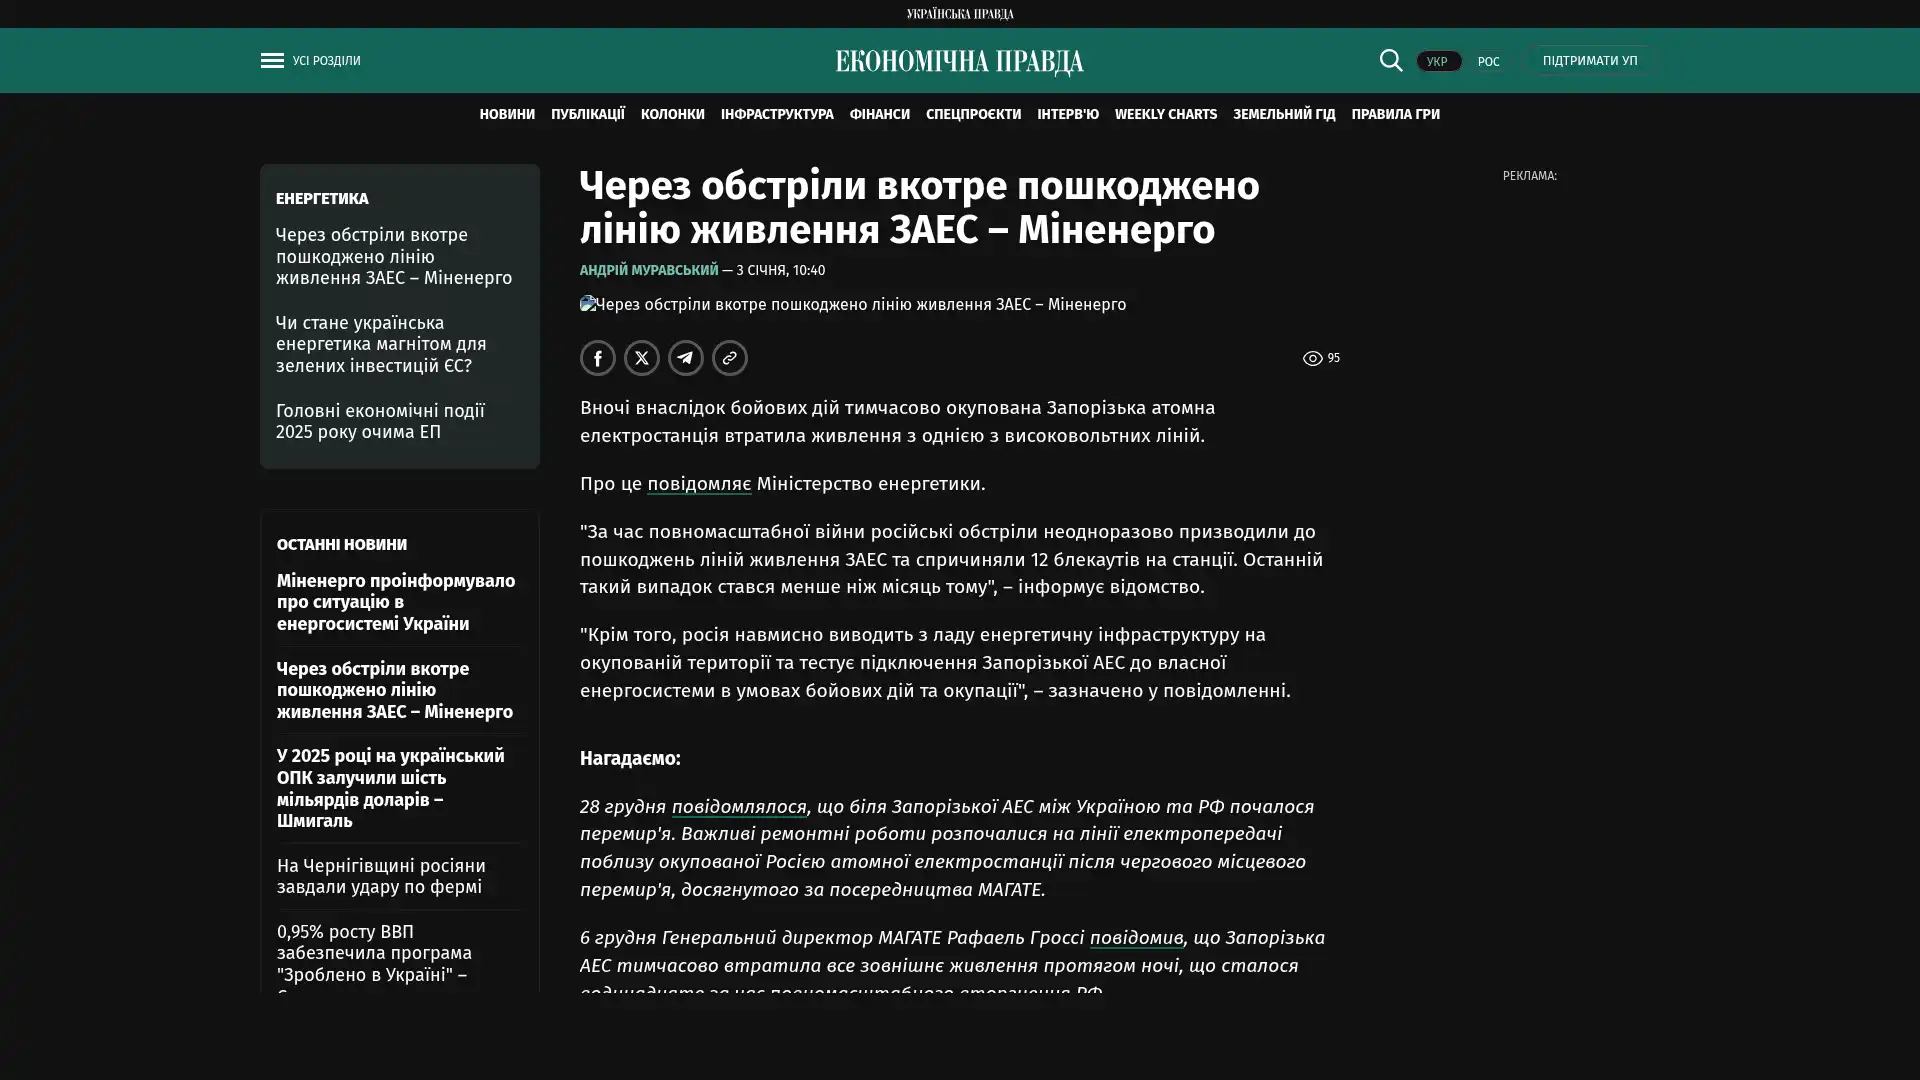The width and height of the screenshot is (1920, 1080).
Task: Click the Економічна правда logo
Action: (x=959, y=62)
